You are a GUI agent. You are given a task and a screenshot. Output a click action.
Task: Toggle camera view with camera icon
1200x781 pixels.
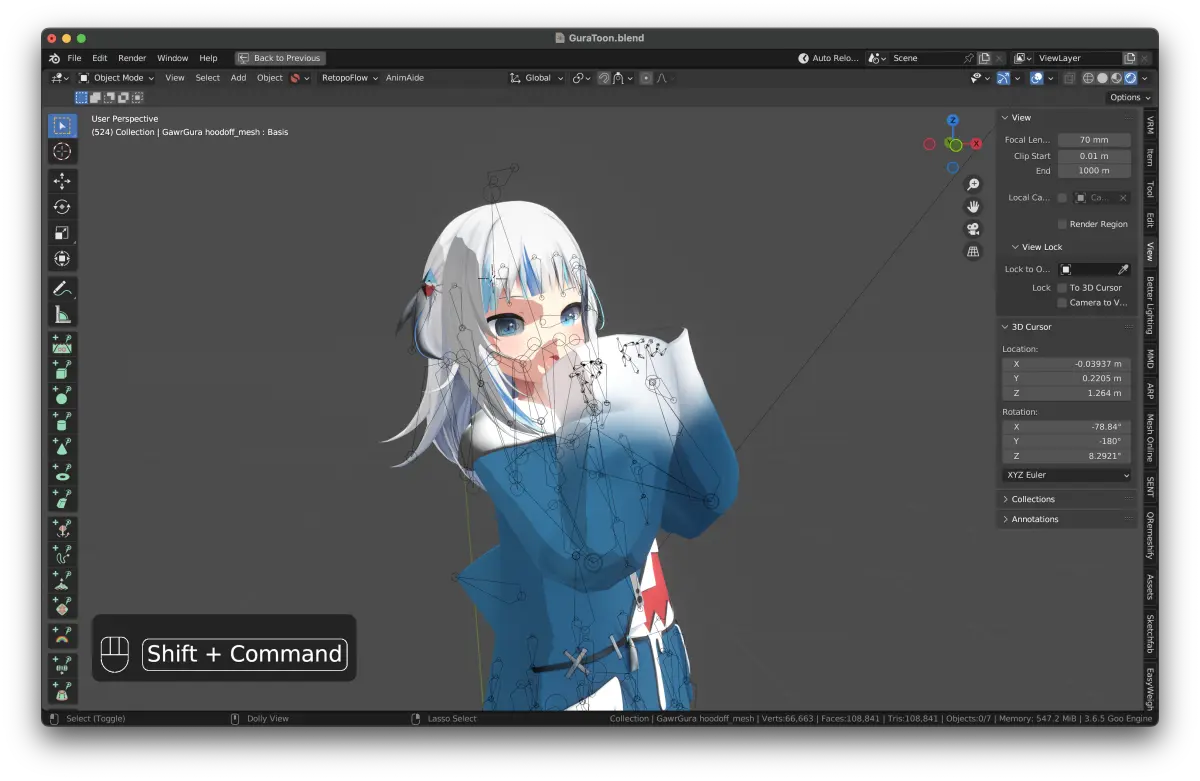point(973,229)
